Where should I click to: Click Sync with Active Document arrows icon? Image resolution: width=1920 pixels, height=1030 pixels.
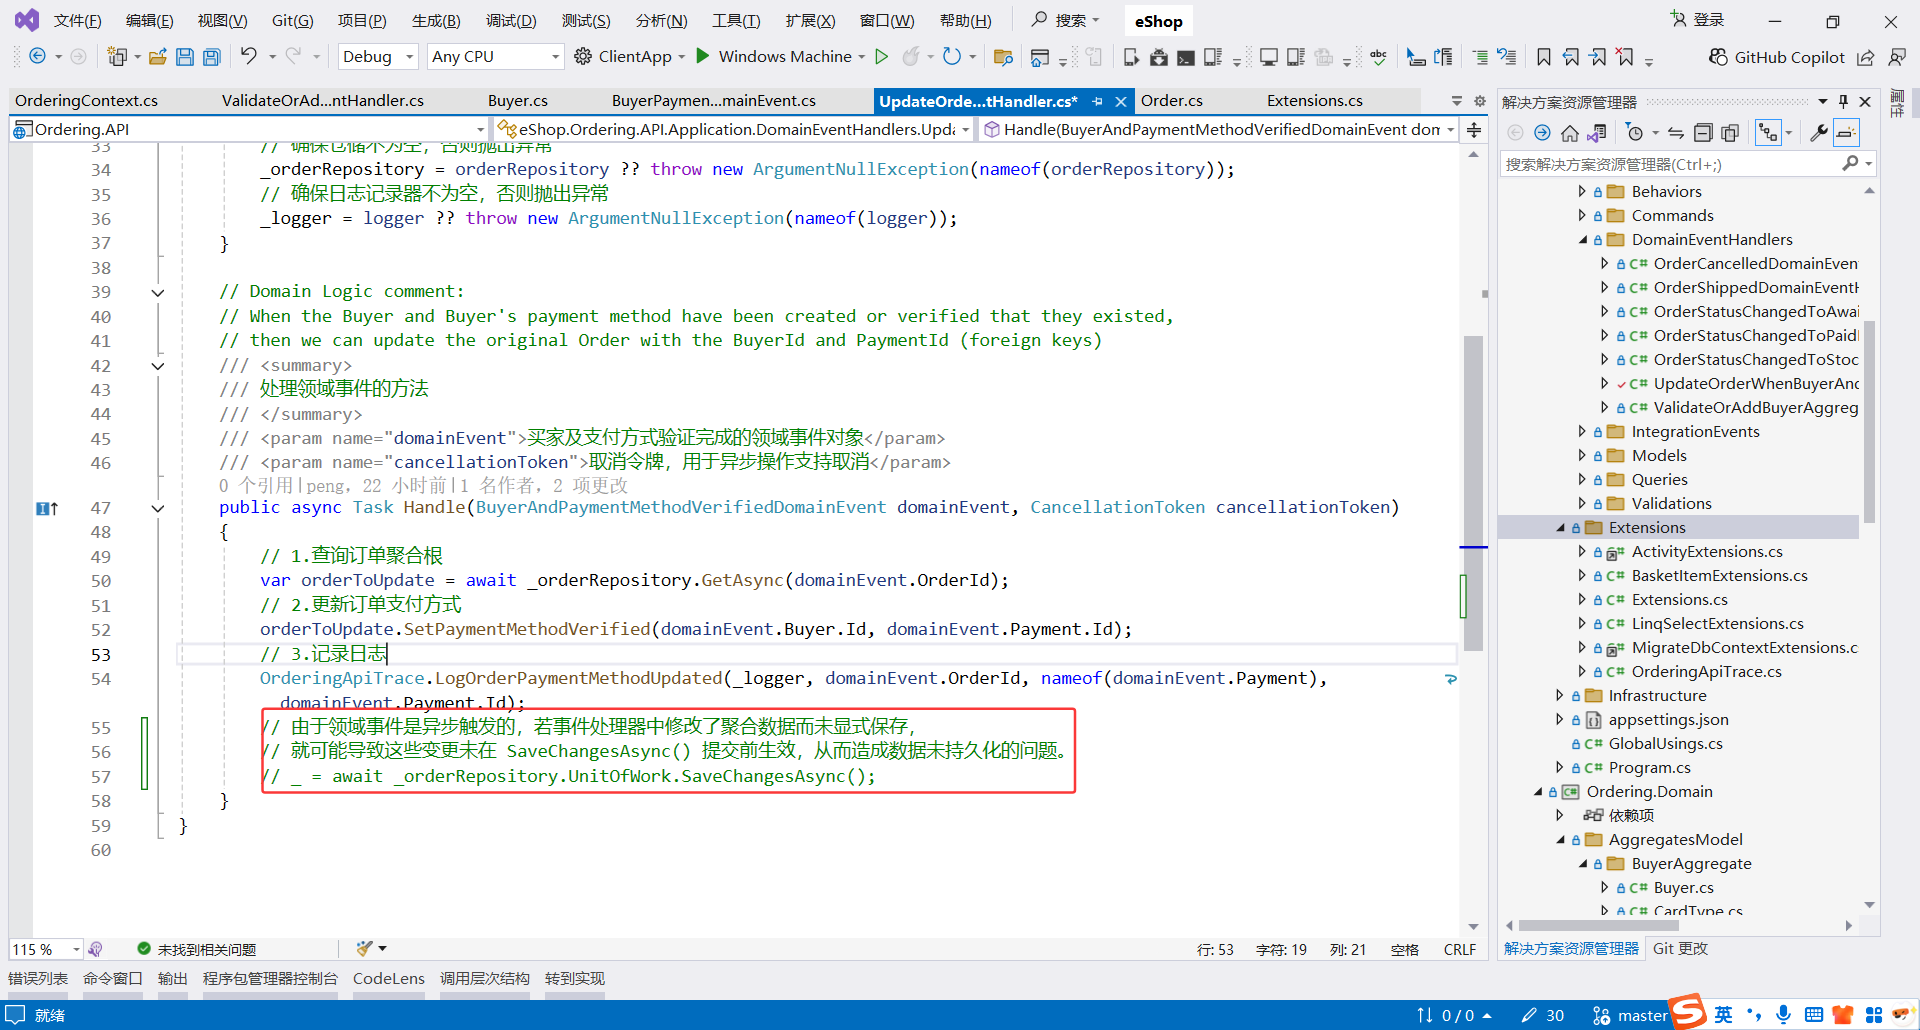1676,133
